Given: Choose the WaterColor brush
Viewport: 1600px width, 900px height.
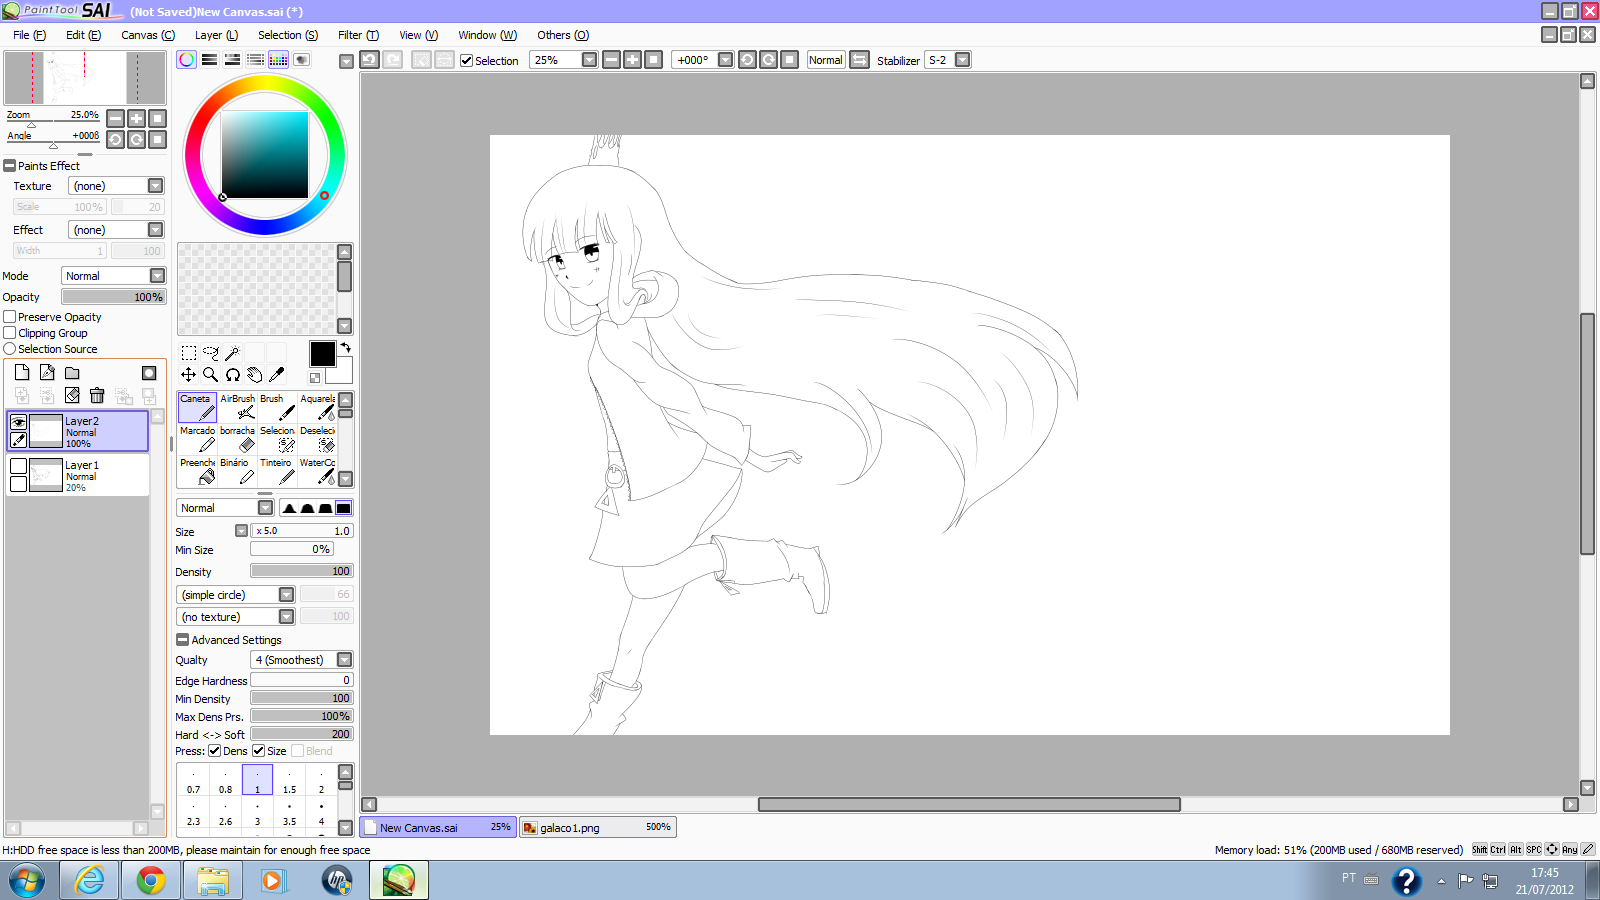Looking at the screenshot, I should point(317,471).
